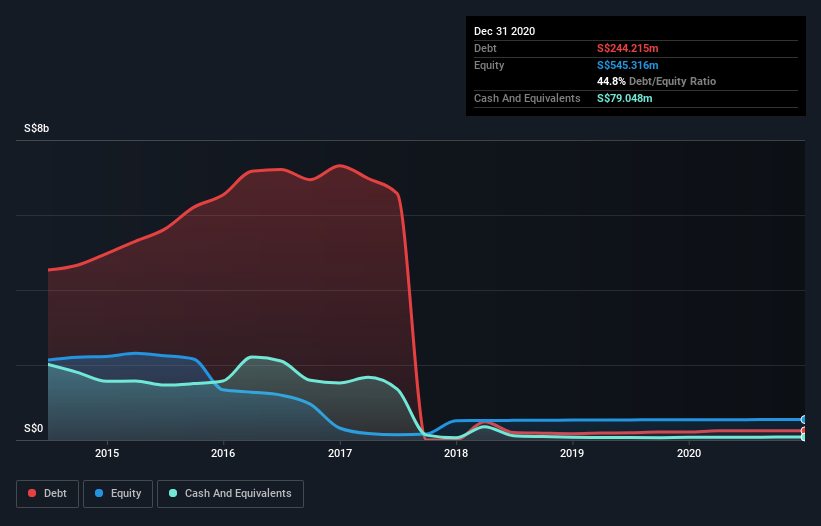The height and width of the screenshot is (526, 821).
Task: Click the Equity value S$545.316m
Action: [x=628, y=65]
